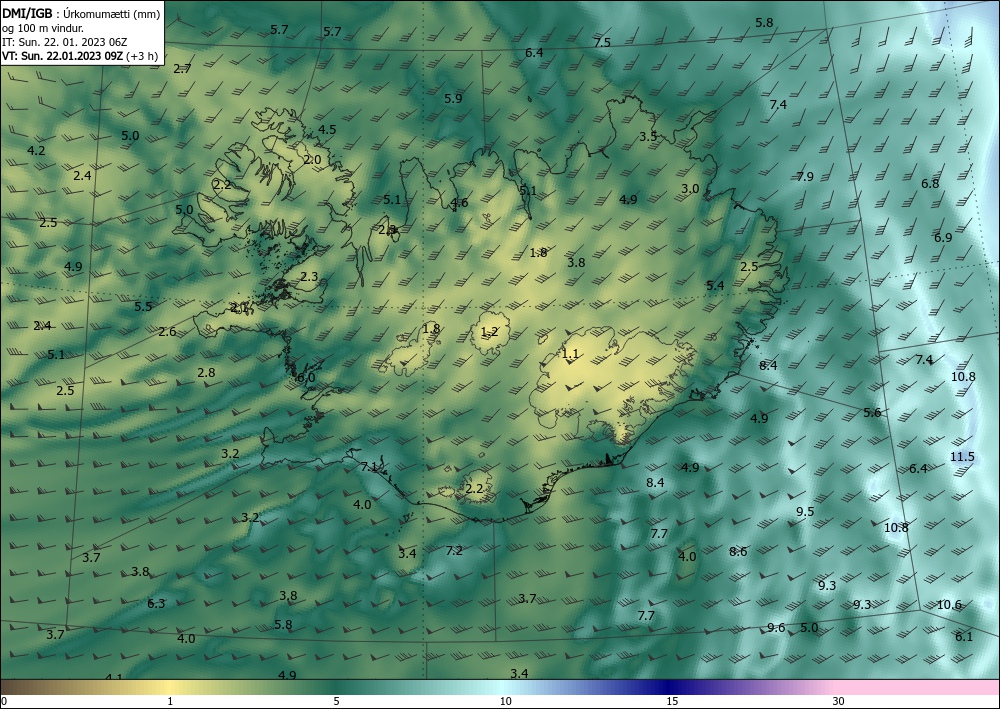Click the 5.4 value in east Iceland
1000x709 pixels.
(x=715, y=286)
